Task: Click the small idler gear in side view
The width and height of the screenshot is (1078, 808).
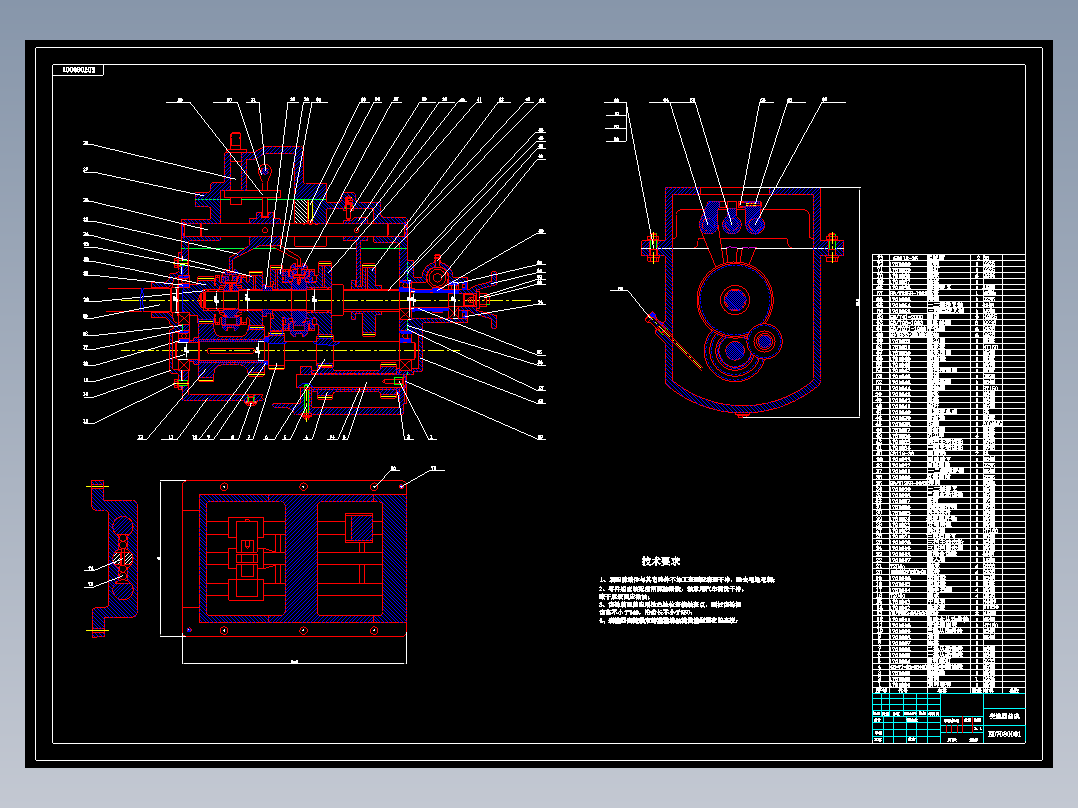Action: coord(764,341)
